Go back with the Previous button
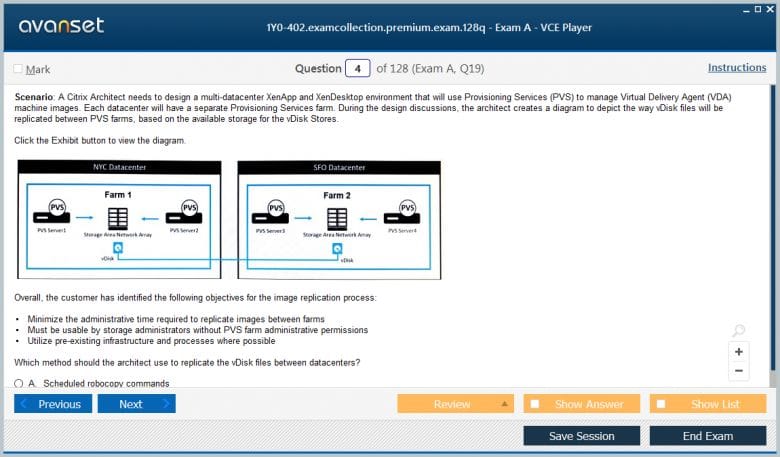 tap(53, 404)
